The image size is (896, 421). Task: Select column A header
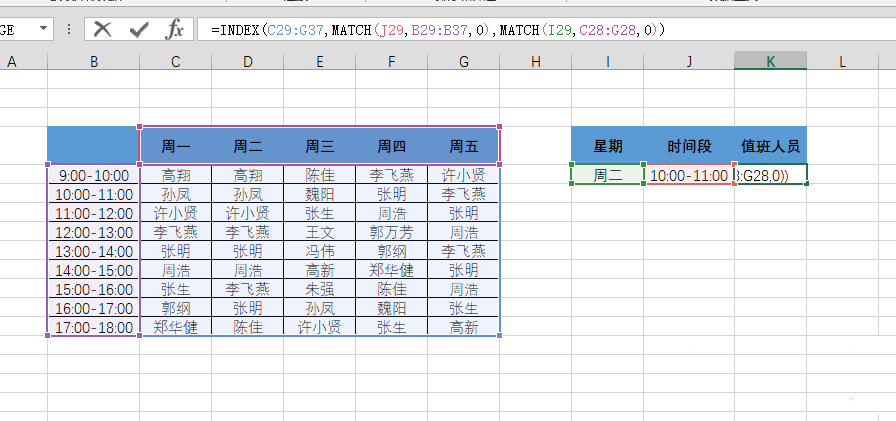[11, 62]
